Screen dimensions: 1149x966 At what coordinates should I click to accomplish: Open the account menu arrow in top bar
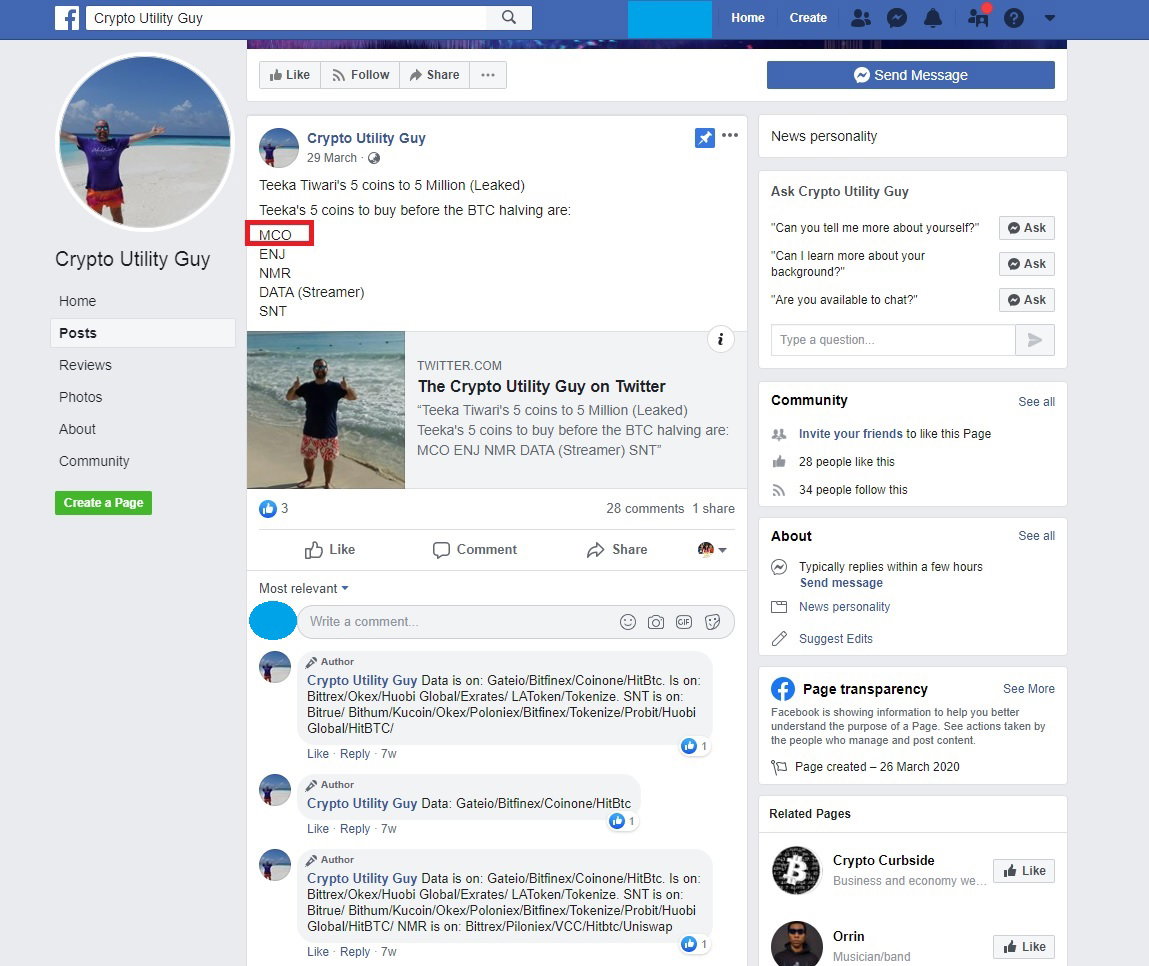pos(1049,18)
